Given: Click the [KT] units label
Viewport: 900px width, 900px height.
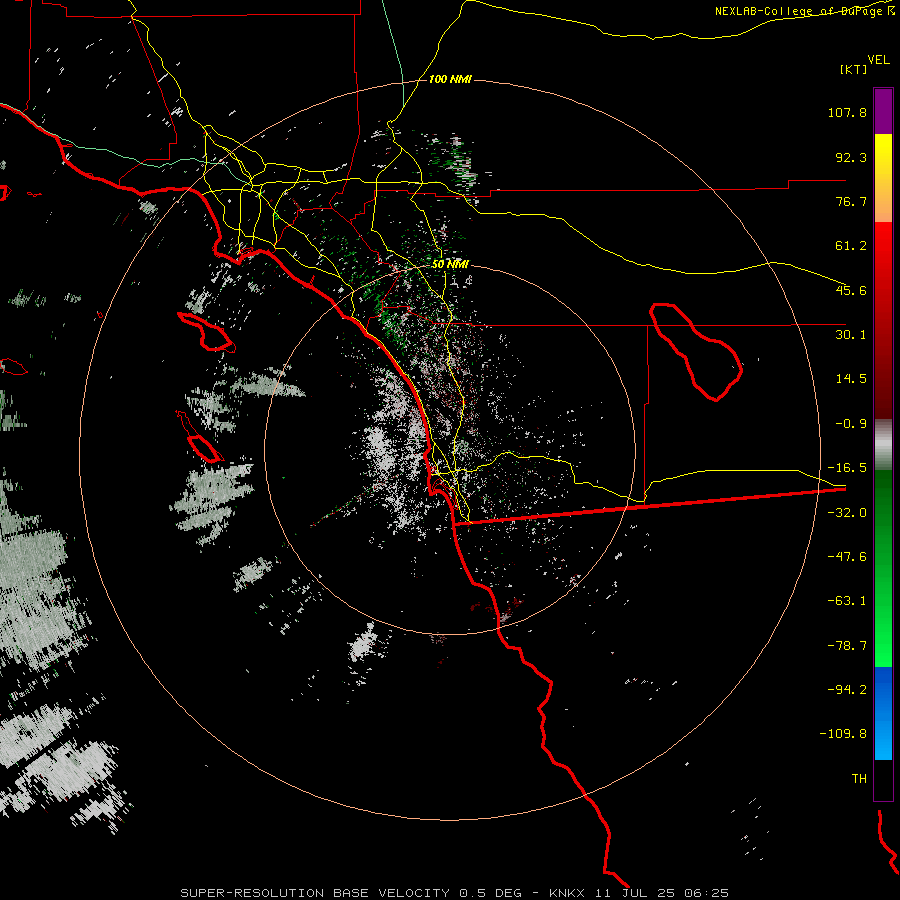Looking at the screenshot, I should (x=854, y=69).
